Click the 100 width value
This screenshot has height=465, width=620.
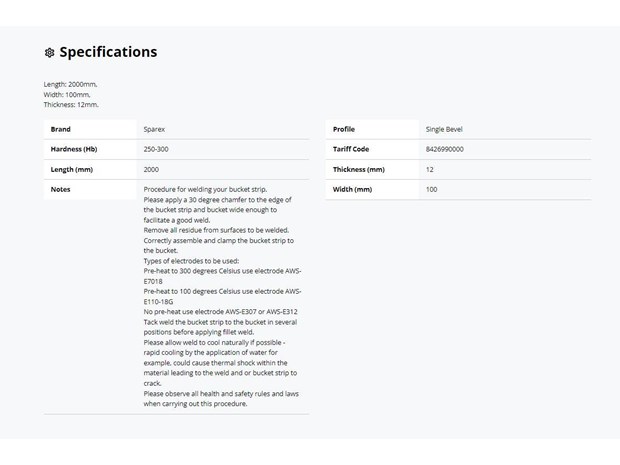tap(431, 189)
